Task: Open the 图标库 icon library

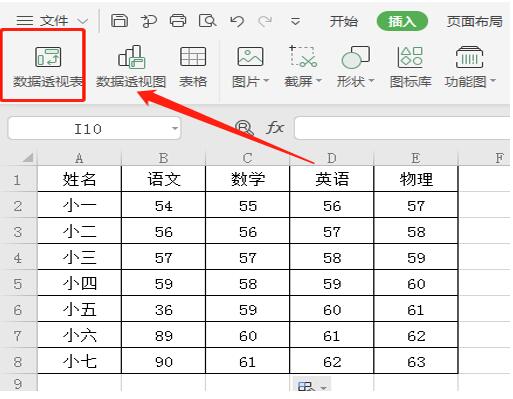Action: tap(411, 67)
